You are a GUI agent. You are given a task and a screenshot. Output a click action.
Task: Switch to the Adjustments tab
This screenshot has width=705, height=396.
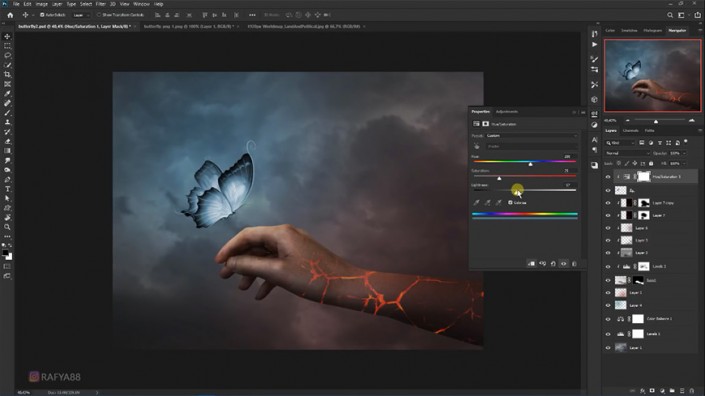tap(507, 112)
